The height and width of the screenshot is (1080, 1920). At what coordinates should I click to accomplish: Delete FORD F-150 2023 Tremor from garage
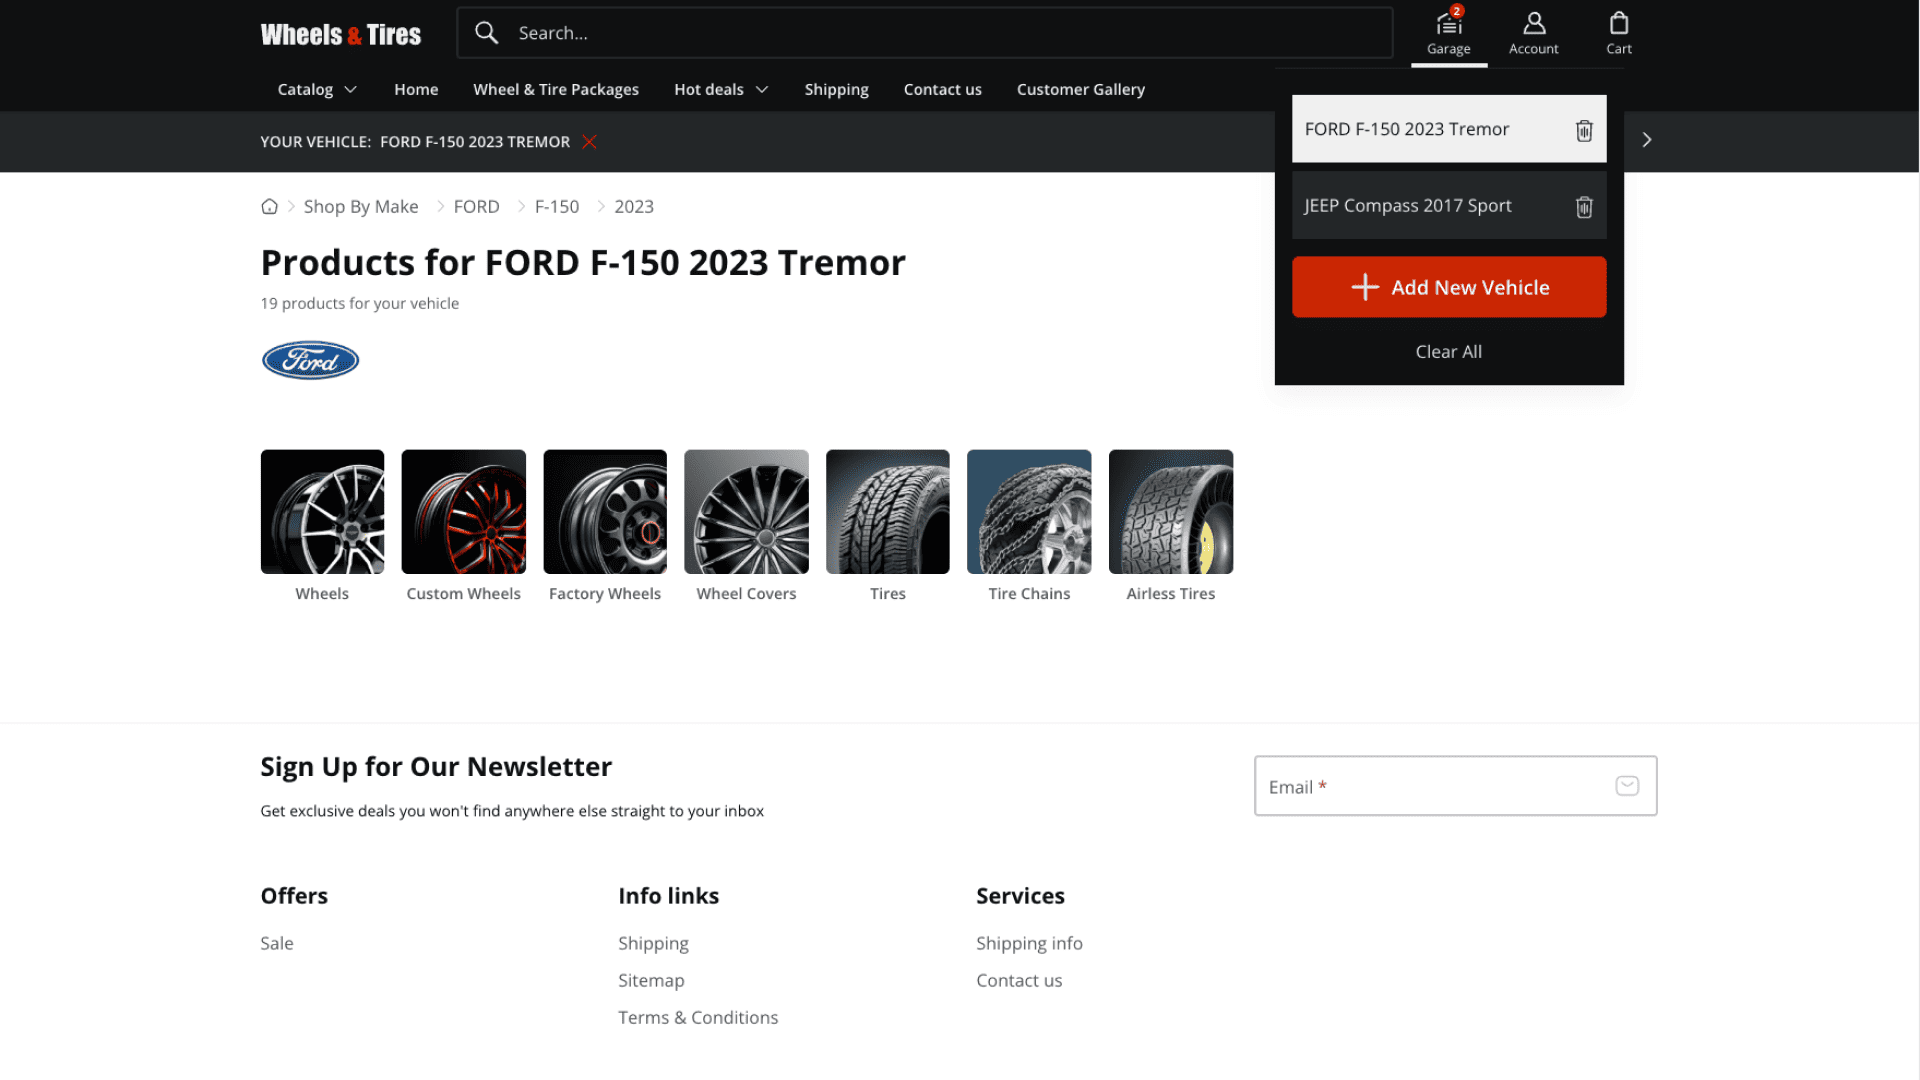point(1584,130)
